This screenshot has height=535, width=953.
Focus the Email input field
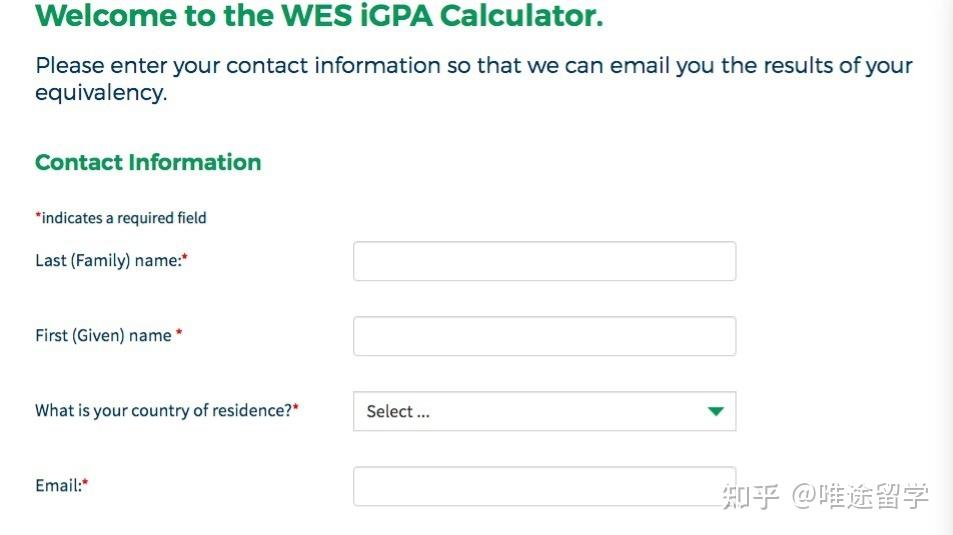544,486
